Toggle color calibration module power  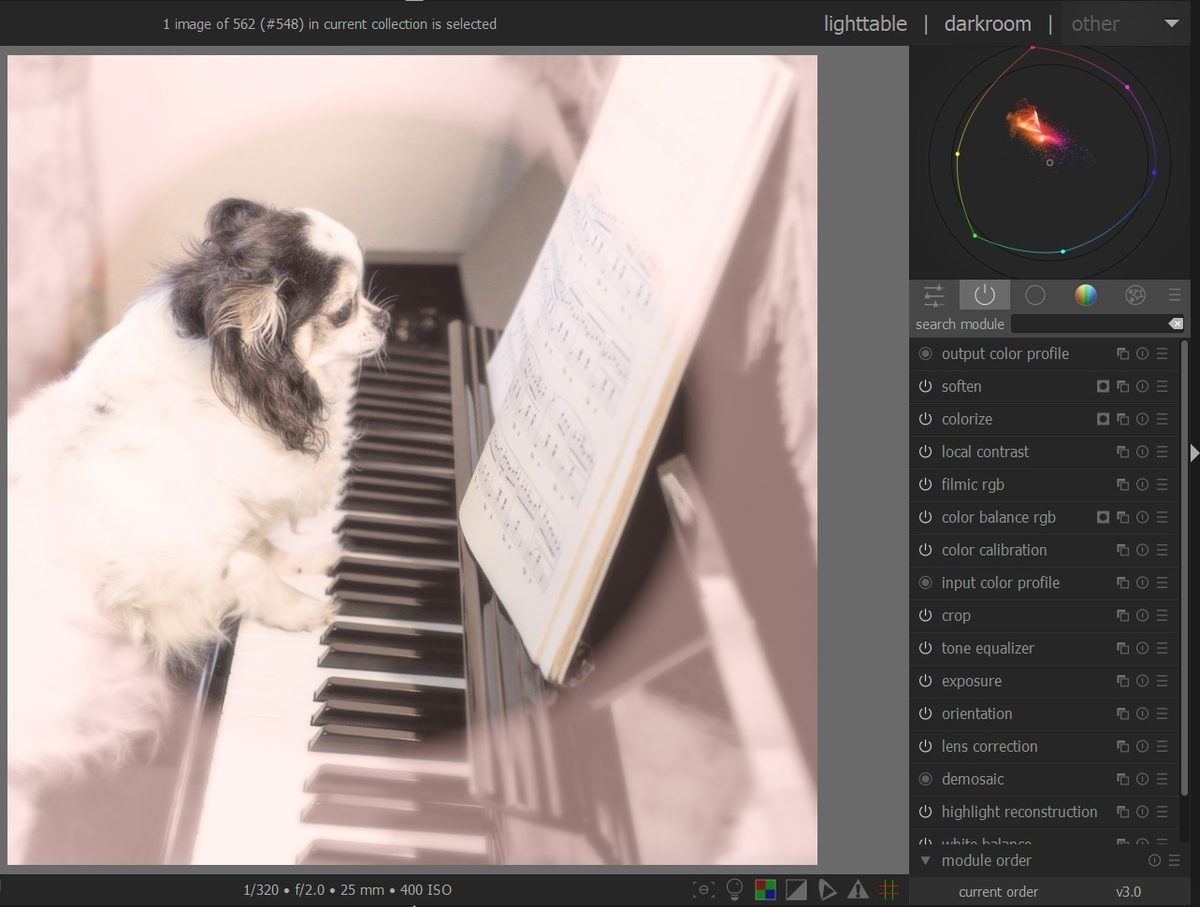(925, 550)
